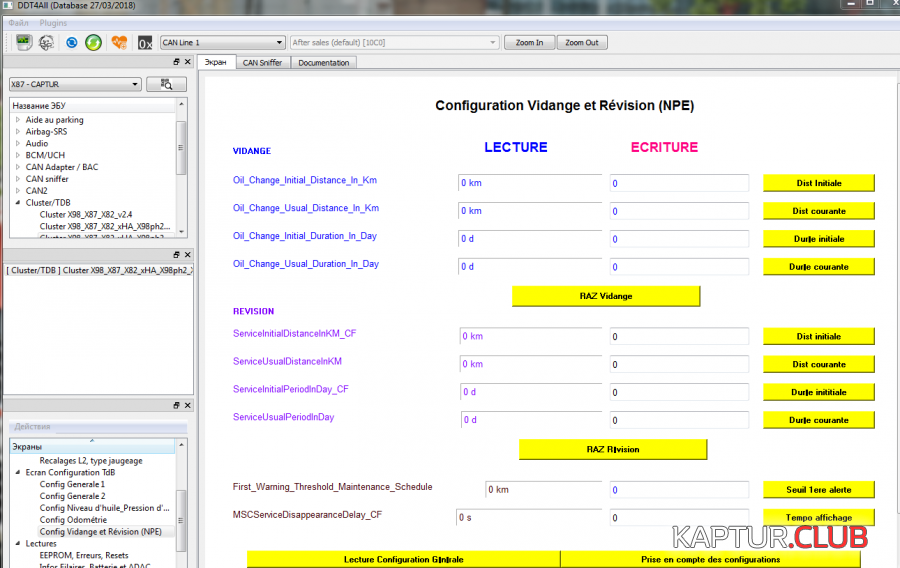Focus ecriture field for ServiceUsualDistanceInKM
900x568 pixels.
[679, 364]
